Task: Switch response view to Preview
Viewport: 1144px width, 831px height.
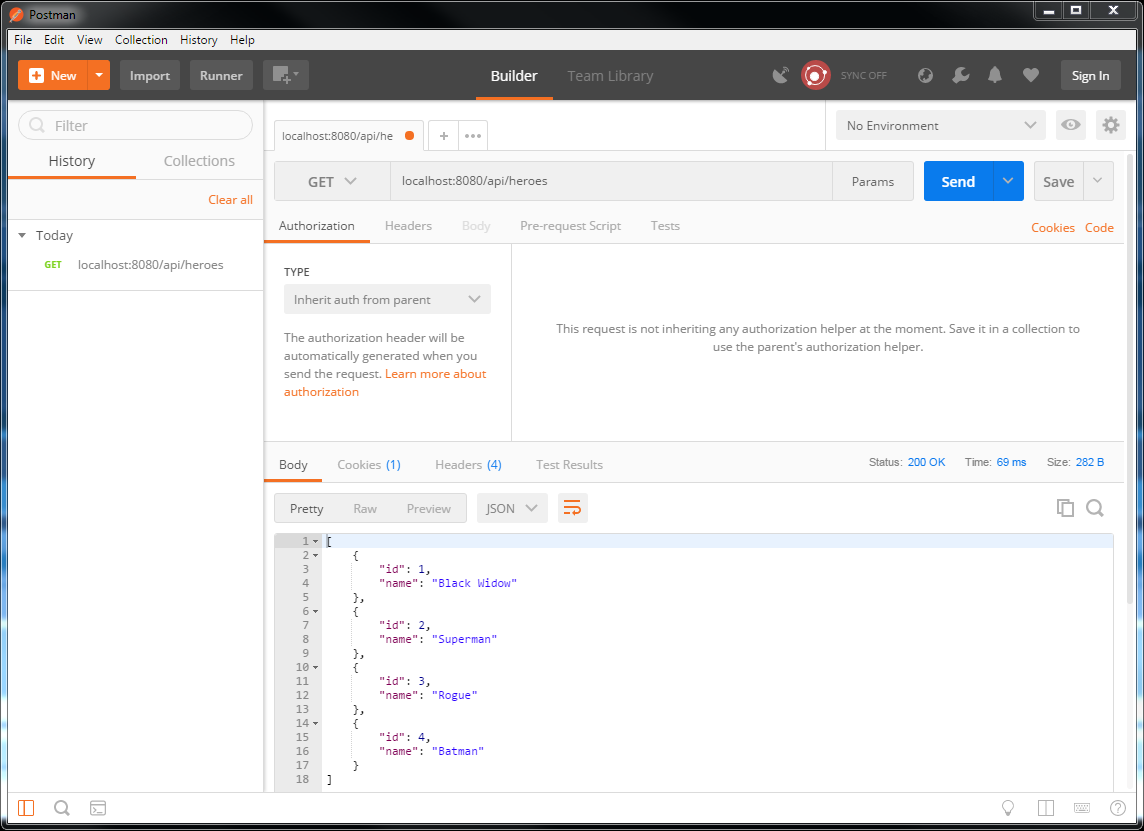Action: 428,509
